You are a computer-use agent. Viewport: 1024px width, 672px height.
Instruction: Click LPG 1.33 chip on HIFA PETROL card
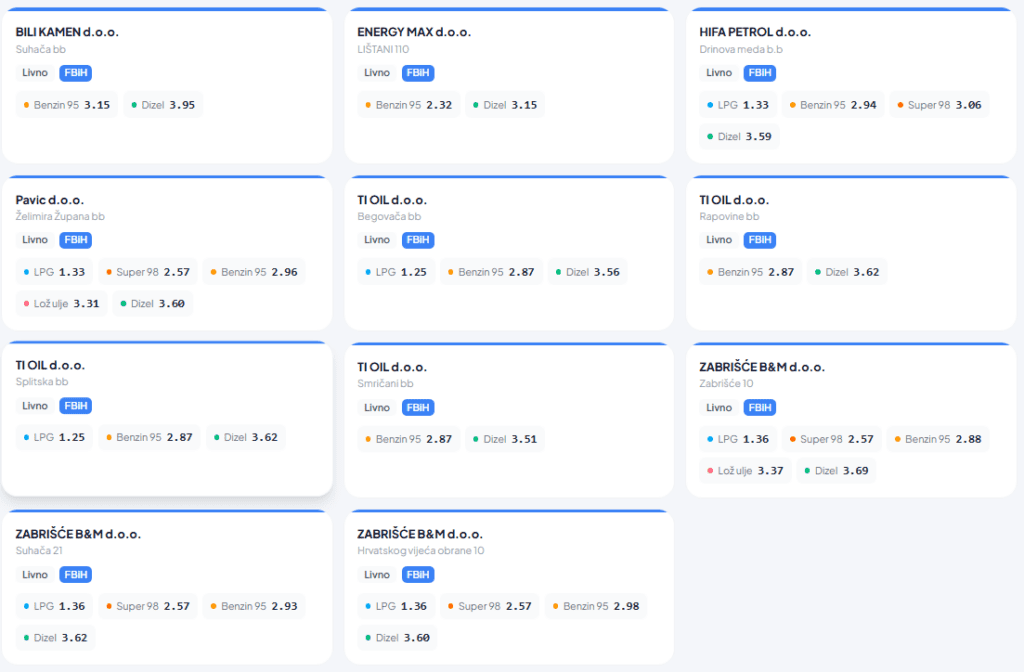click(x=738, y=105)
